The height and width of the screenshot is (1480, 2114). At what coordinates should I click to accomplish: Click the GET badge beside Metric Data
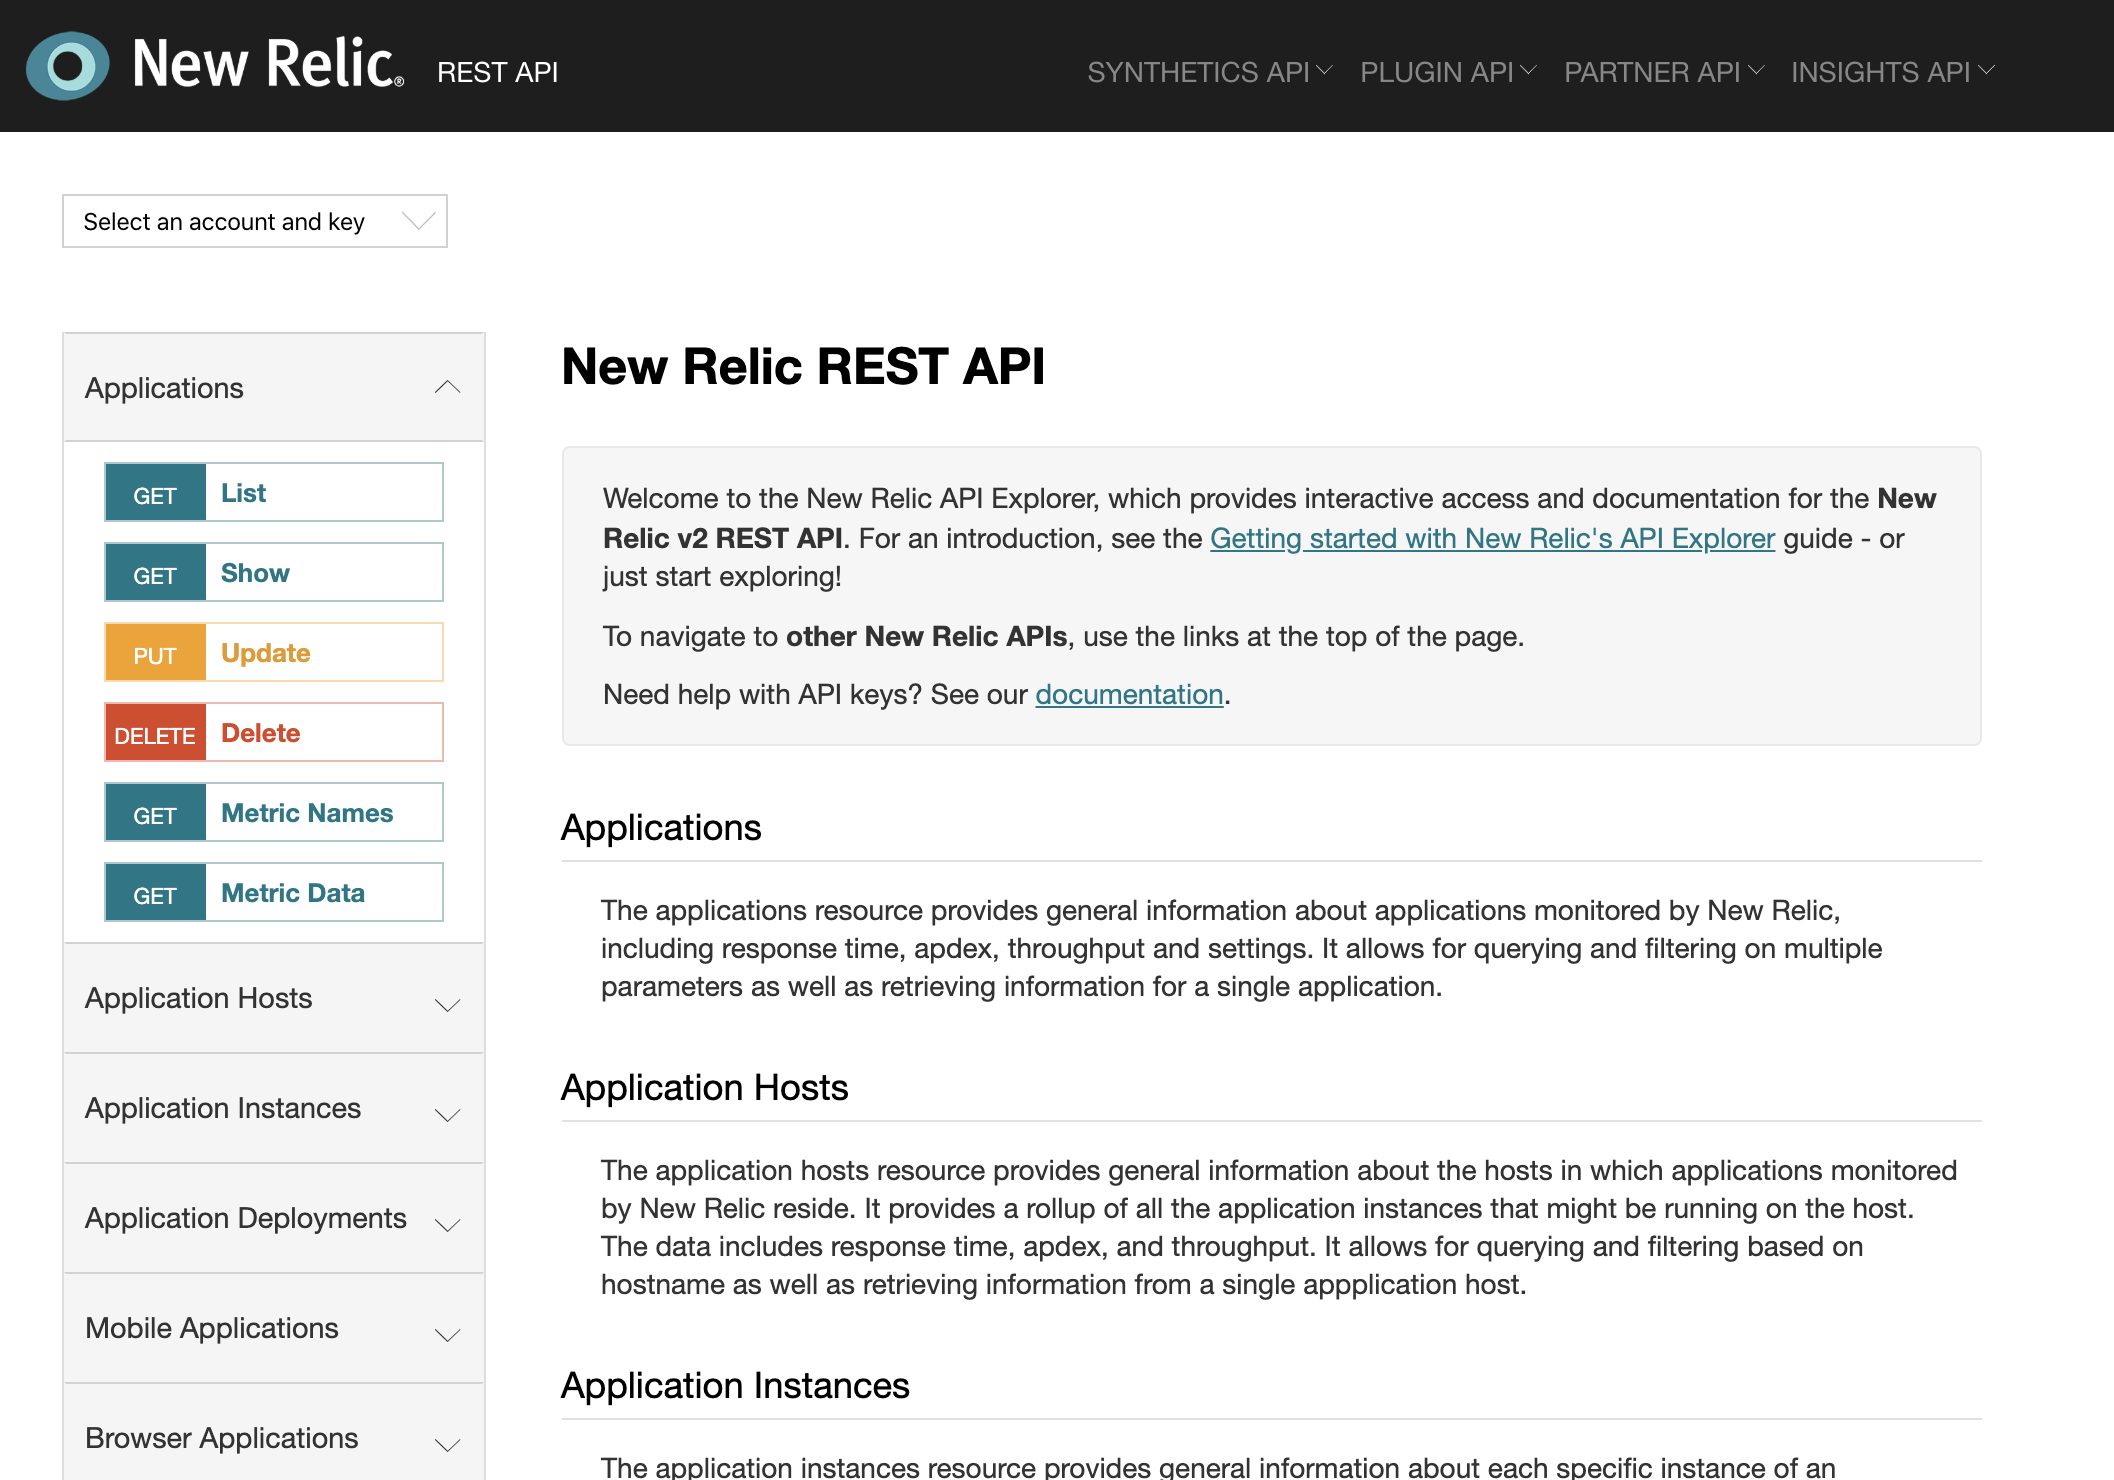pos(155,893)
